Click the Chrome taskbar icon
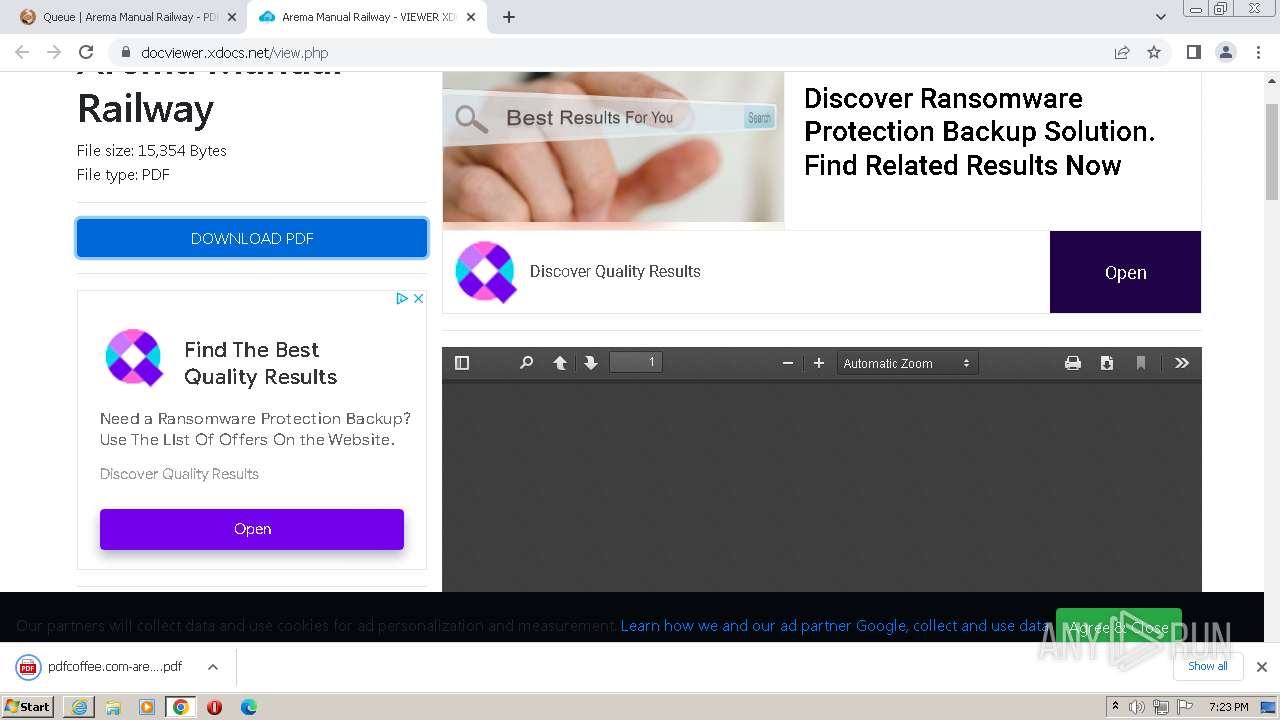This screenshot has height=720, width=1280. click(x=181, y=707)
